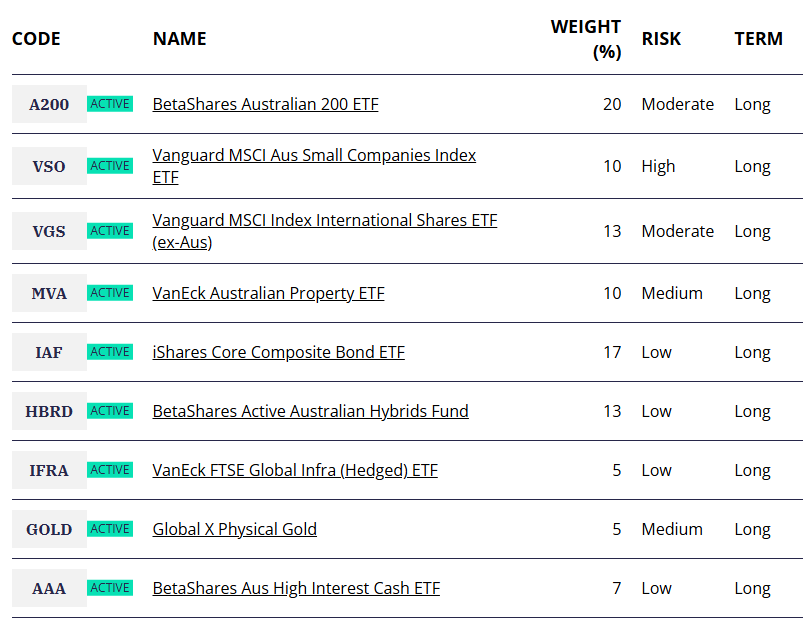The height and width of the screenshot is (625, 803).
Task: Open VanEck FTSE Global Infra (Hedged) ETF
Action: point(295,470)
